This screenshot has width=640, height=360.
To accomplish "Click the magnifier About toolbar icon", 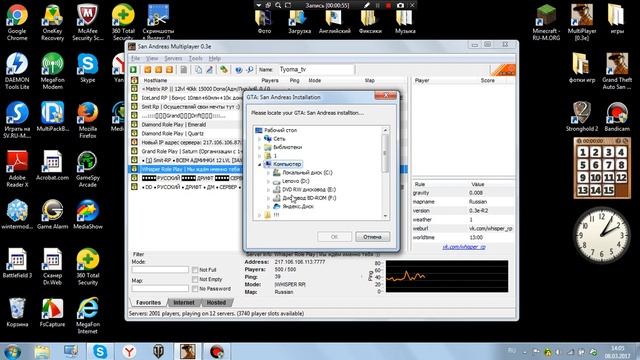I will pos(249,70).
